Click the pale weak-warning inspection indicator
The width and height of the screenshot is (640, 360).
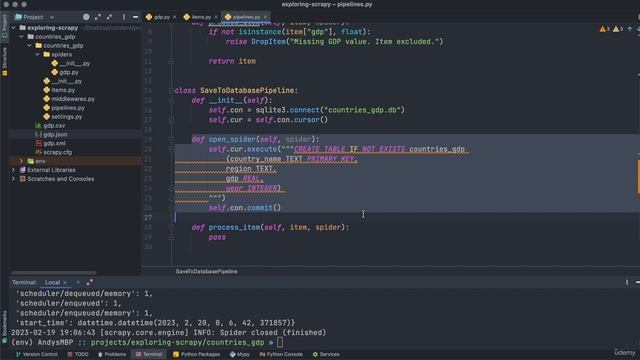pyautogui.click(x=618, y=29)
